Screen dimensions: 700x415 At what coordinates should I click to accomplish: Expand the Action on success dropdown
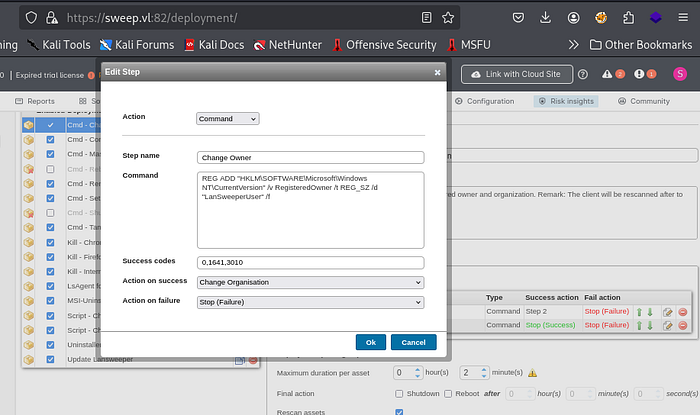click(310, 282)
